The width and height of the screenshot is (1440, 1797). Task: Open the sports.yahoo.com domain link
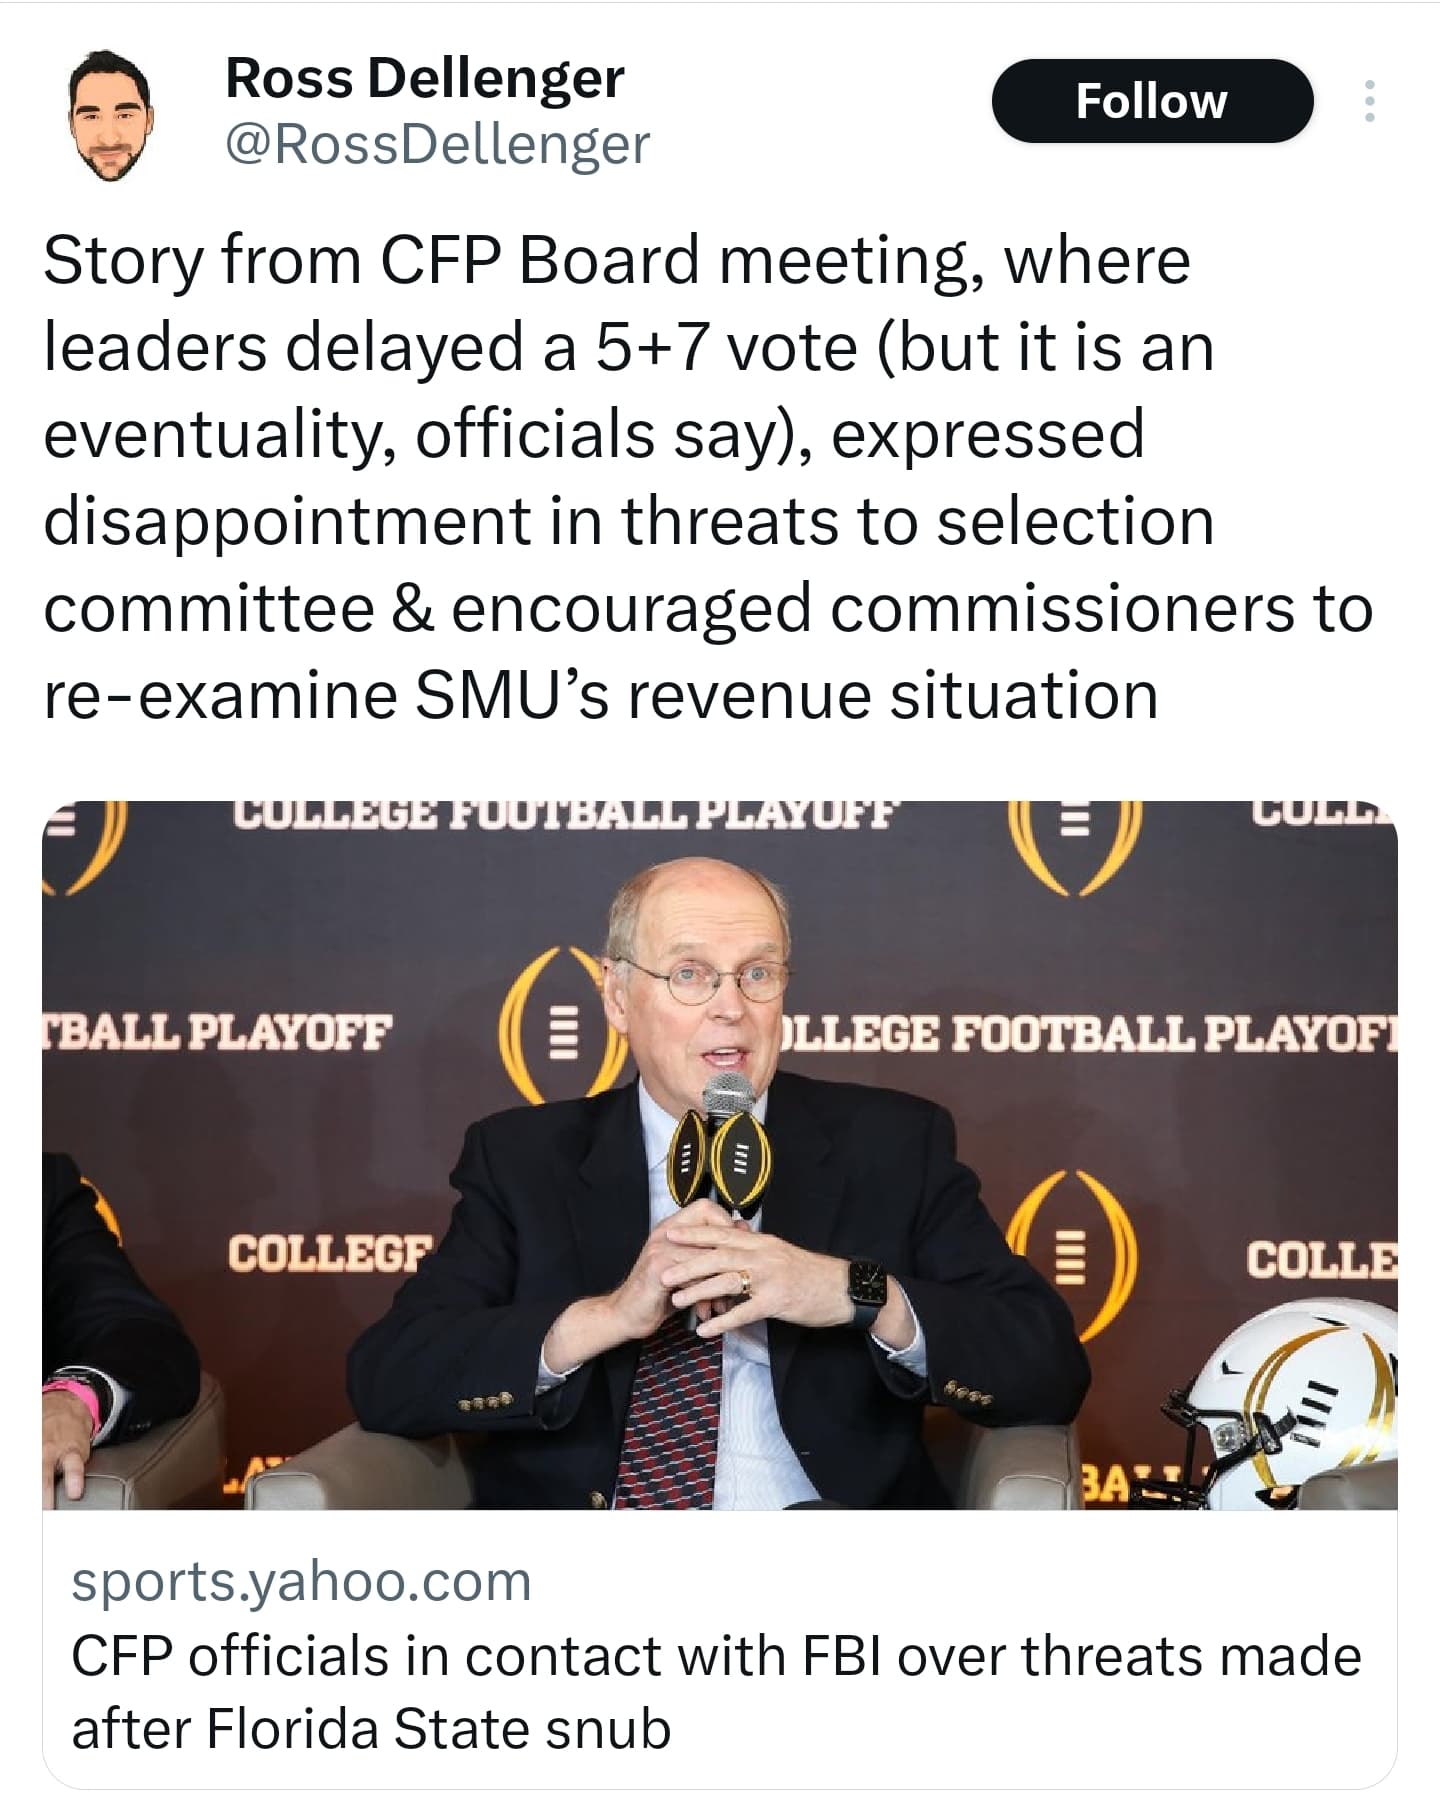[301, 1581]
